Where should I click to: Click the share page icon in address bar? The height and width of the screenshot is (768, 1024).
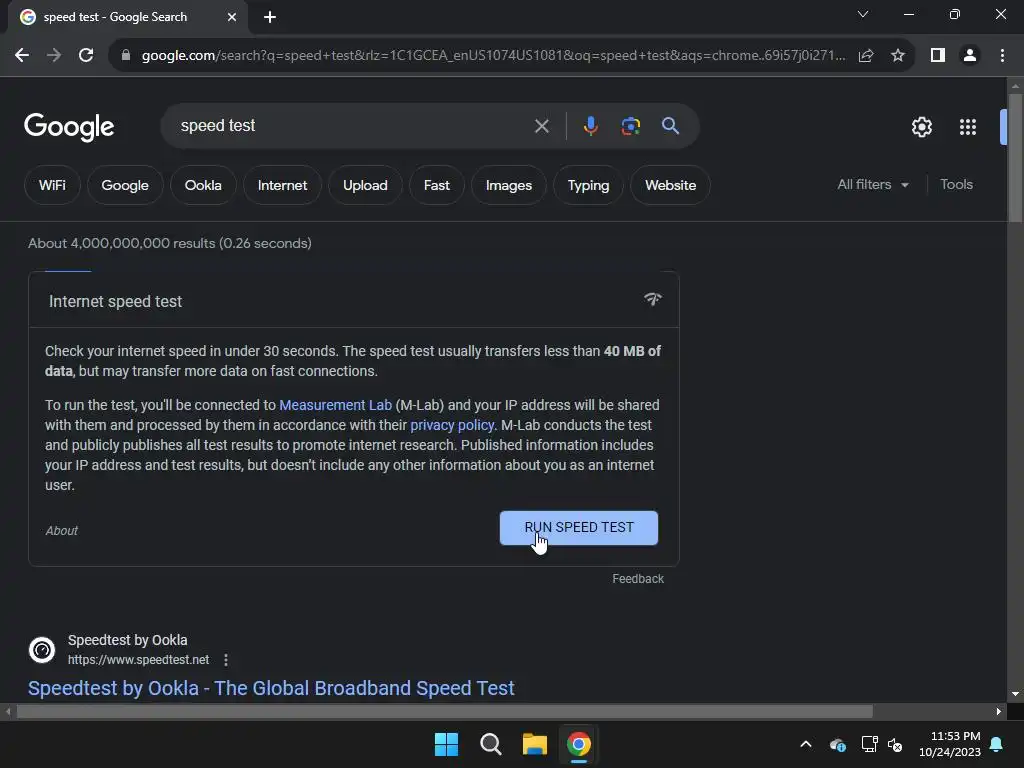866,56
